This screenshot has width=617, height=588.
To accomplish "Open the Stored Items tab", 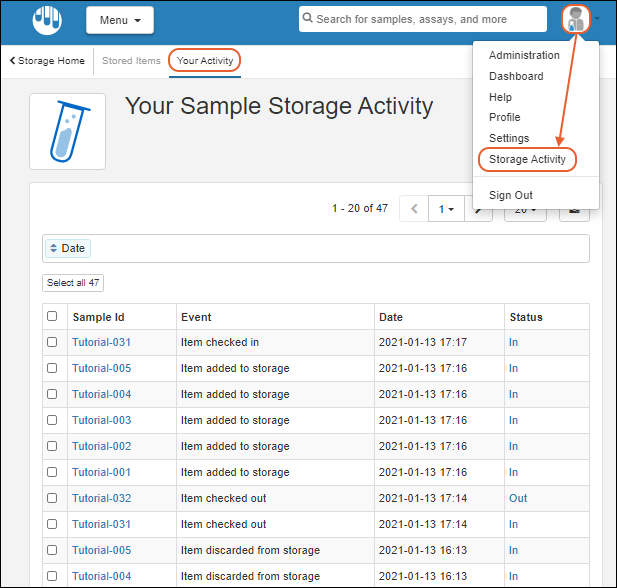I will pyautogui.click(x=131, y=61).
